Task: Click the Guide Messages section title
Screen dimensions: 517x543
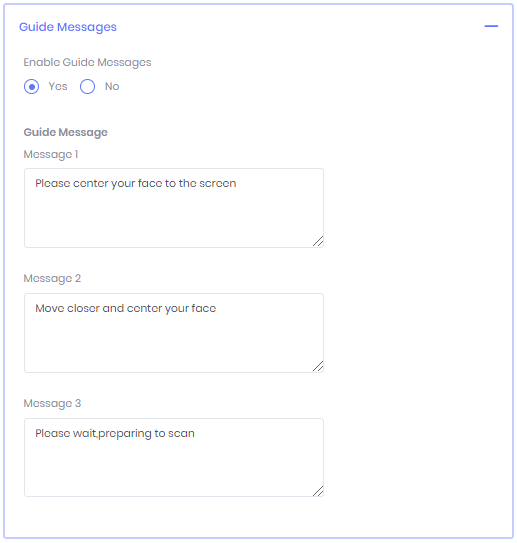Action: pyautogui.click(x=68, y=27)
